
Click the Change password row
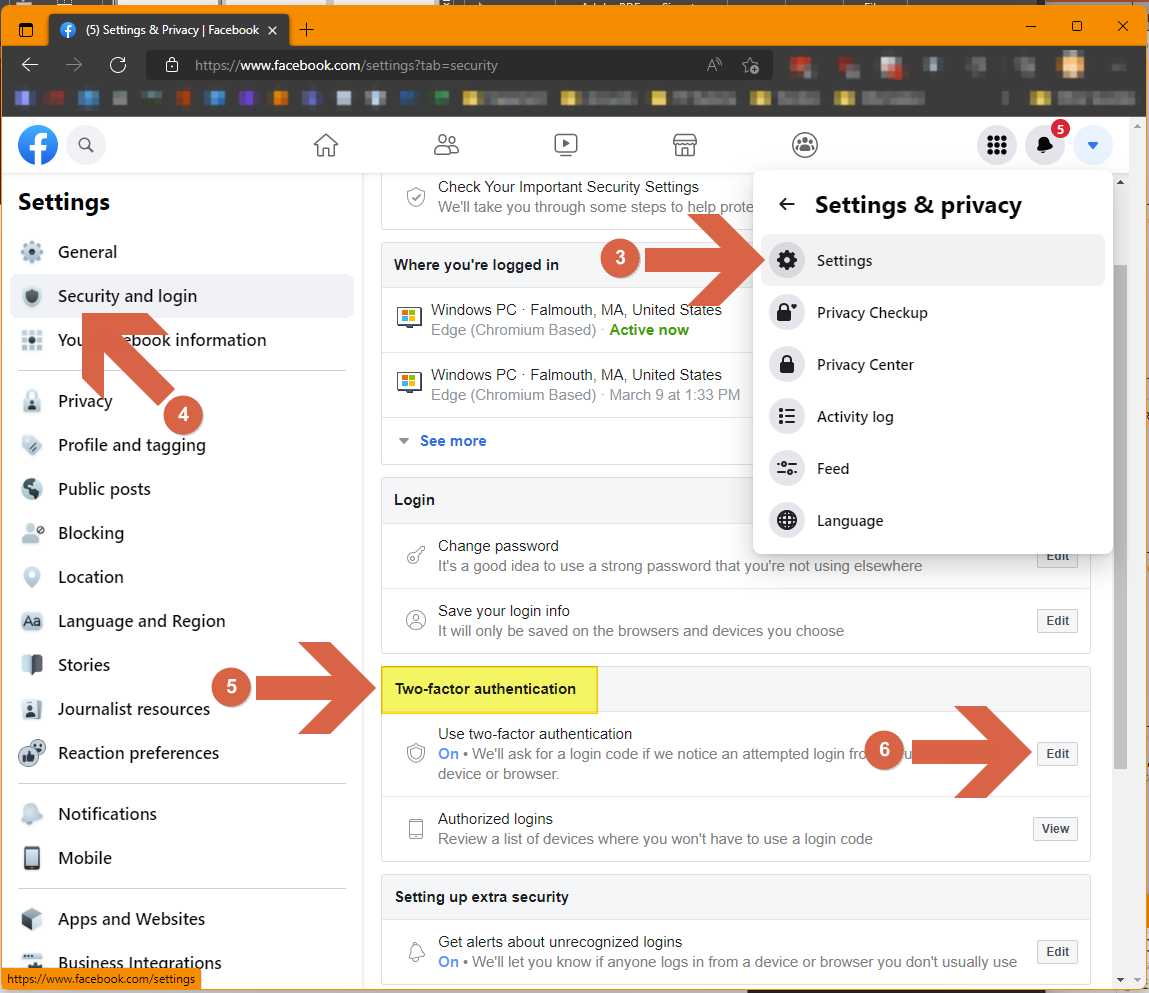pyautogui.click(x=736, y=556)
